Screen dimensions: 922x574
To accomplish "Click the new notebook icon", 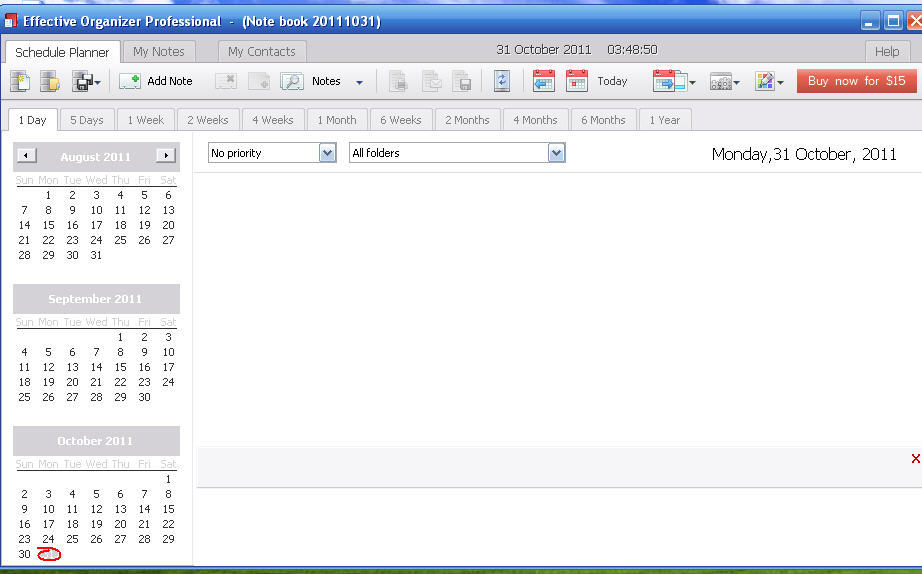I will pyautogui.click(x=20, y=81).
